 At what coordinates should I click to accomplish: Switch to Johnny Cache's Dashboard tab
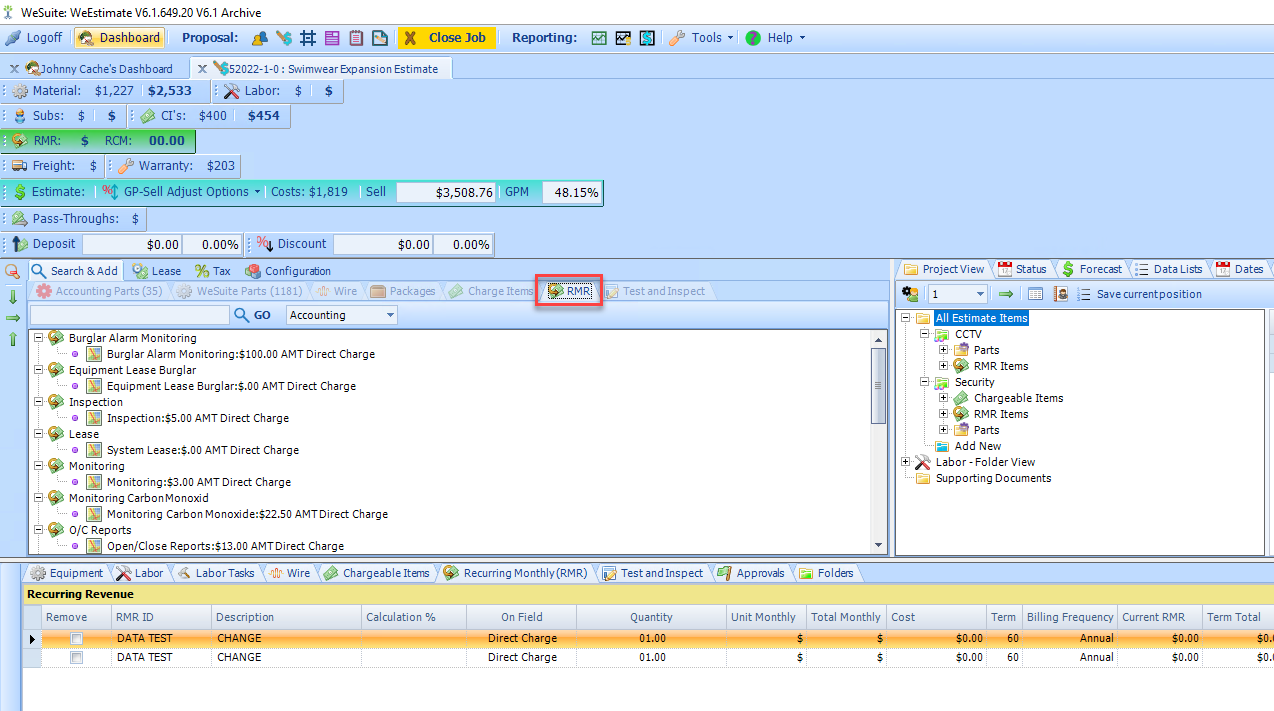(x=105, y=69)
